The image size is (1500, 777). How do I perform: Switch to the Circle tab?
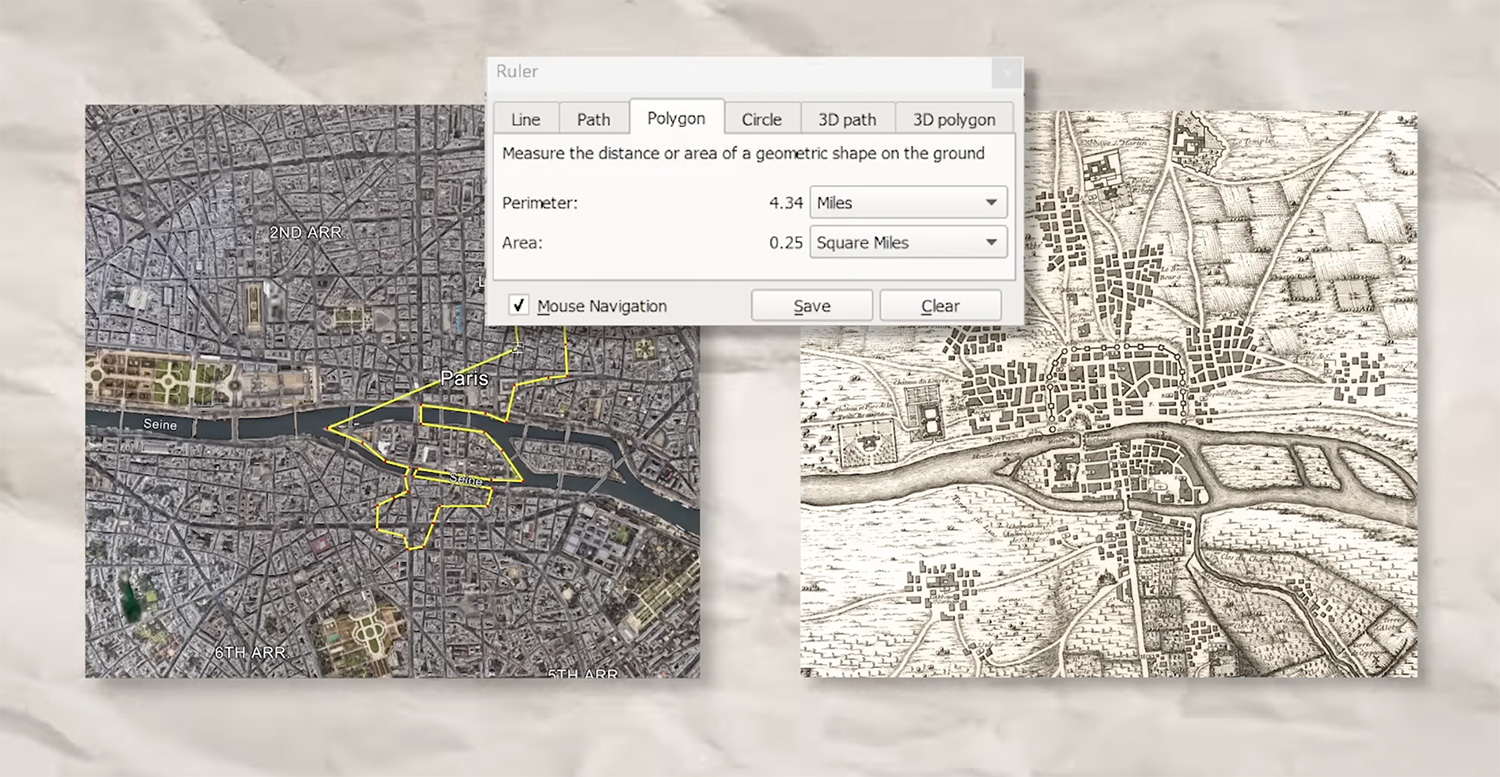pyautogui.click(x=761, y=119)
